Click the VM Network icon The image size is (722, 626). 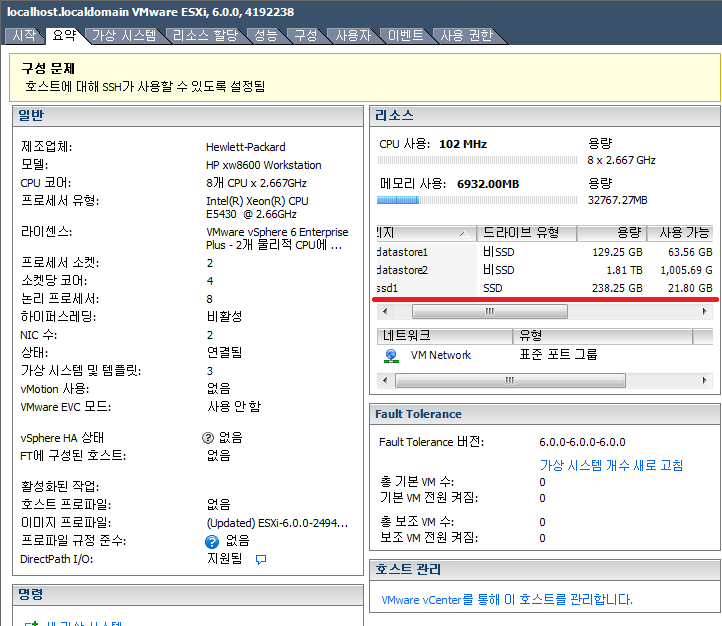pos(391,356)
